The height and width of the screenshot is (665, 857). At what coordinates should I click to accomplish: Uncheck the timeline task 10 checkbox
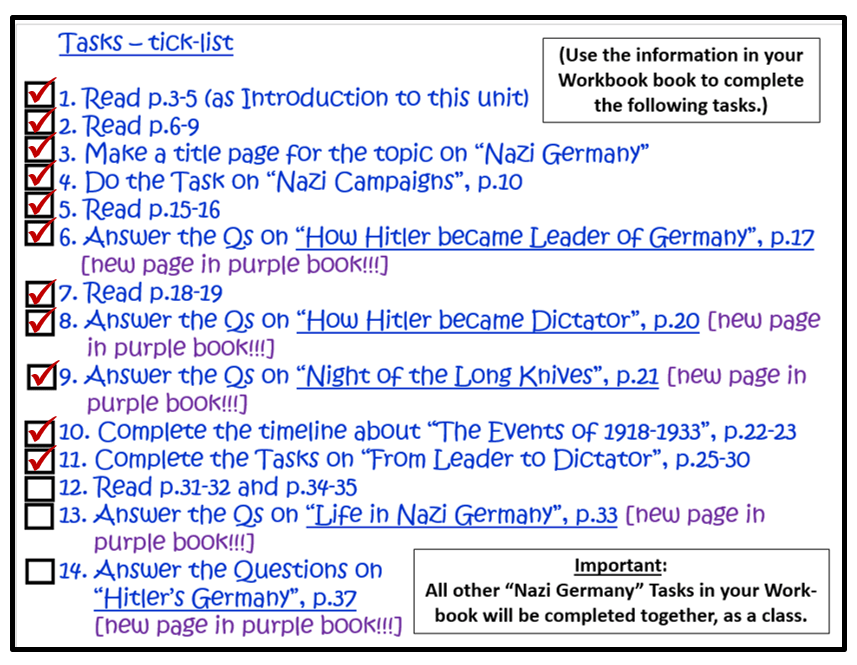click(40, 432)
